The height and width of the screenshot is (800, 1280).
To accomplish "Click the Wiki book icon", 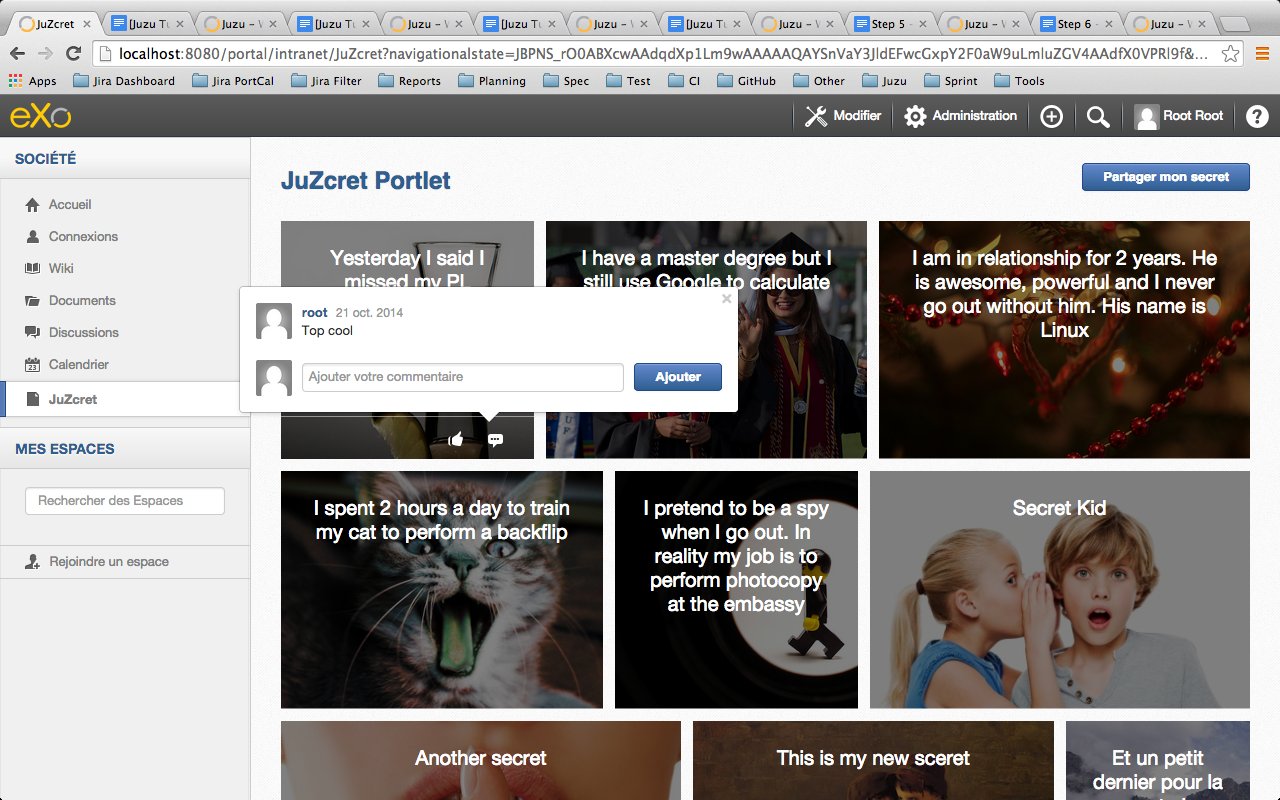I will 32,268.
